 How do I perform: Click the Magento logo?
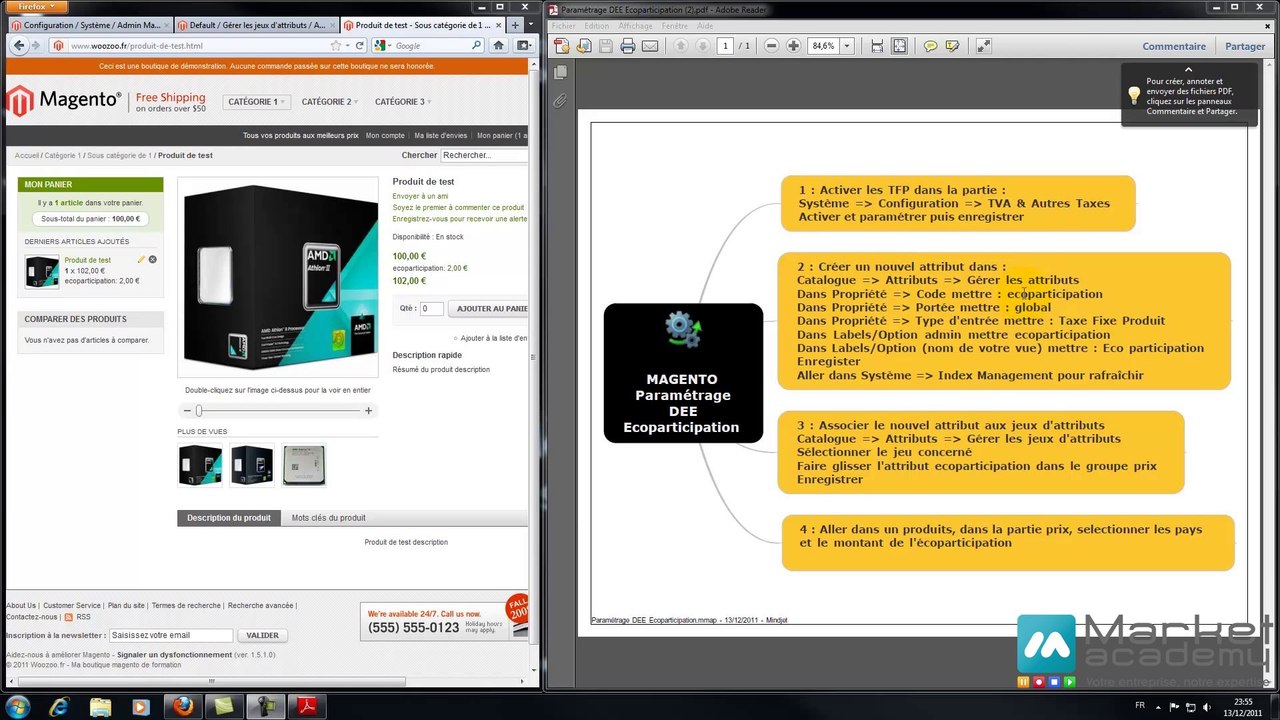click(x=64, y=101)
